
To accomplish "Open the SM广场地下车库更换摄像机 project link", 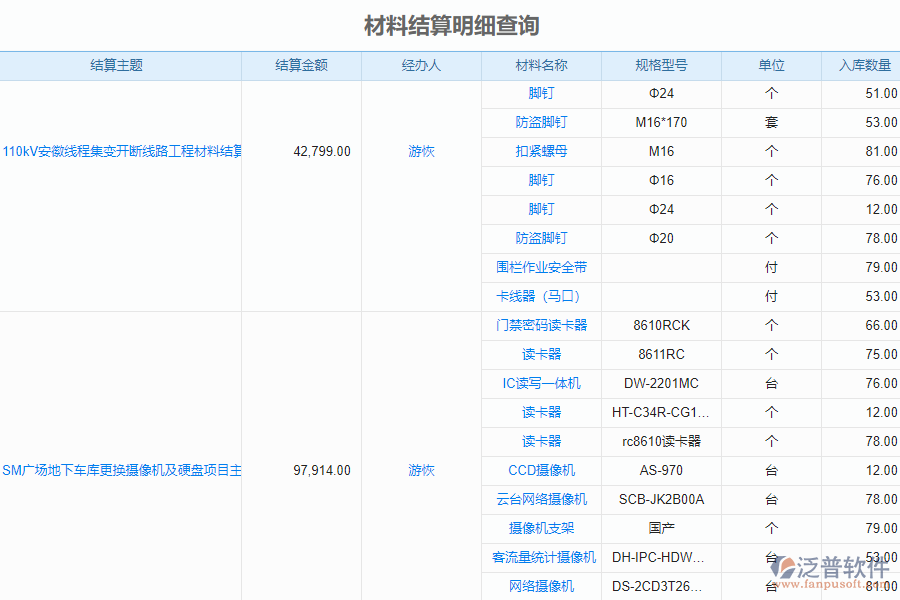I will (x=122, y=470).
